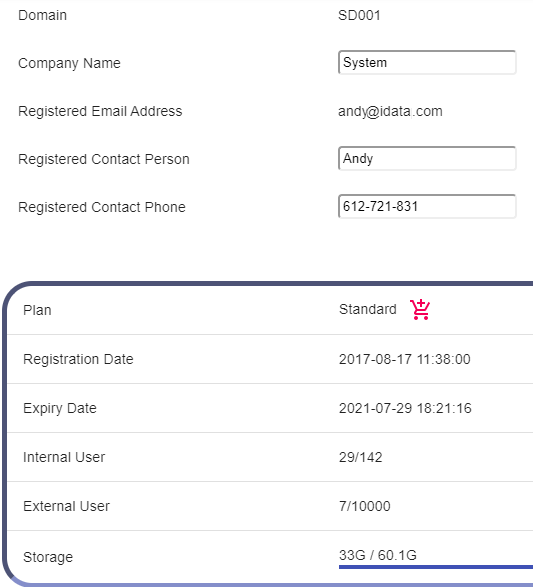Viewport: 533px width, 587px height.
Task: Click the Company Name label
Action: coord(69,63)
